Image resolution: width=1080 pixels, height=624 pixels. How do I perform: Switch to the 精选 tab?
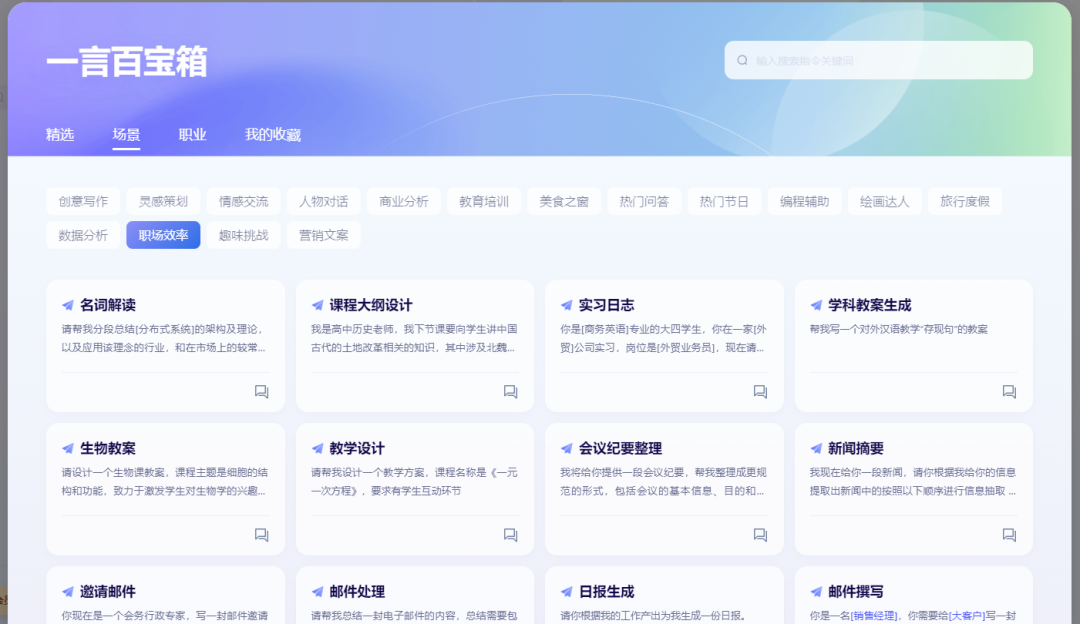[x=60, y=135]
